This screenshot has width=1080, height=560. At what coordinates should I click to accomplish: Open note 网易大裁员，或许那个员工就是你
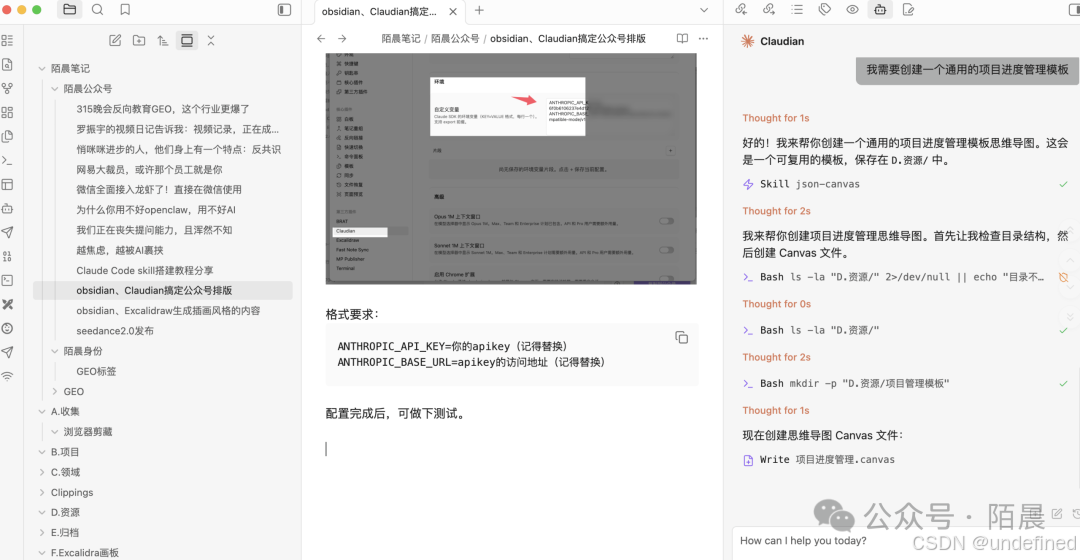149,169
